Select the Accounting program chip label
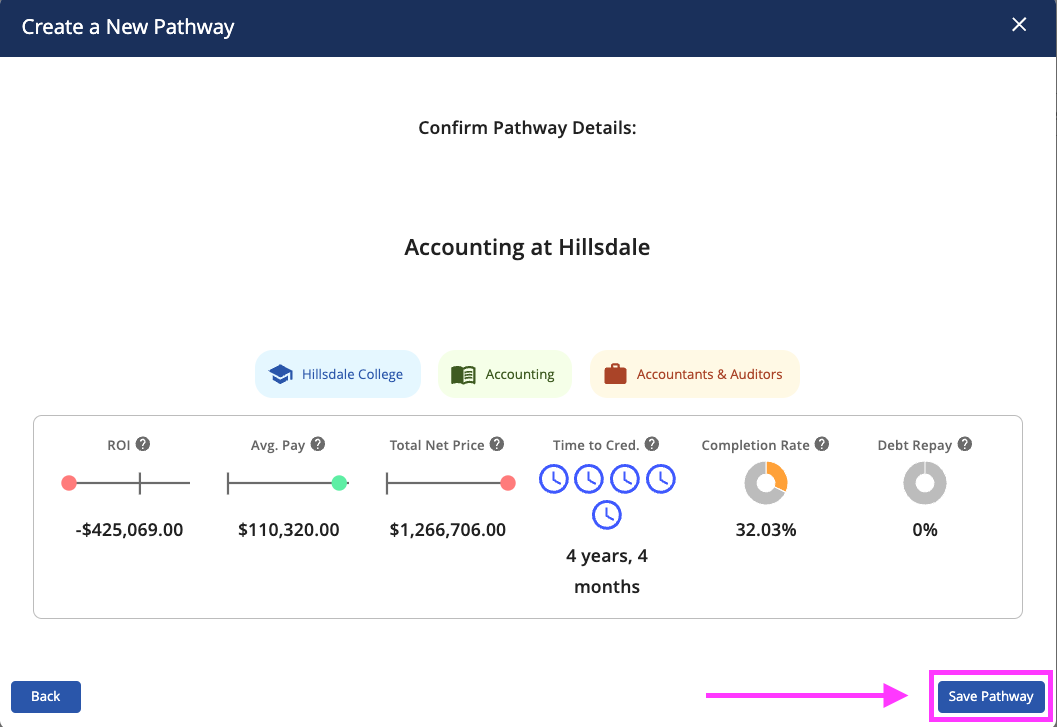This screenshot has width=1057, height=727. [520, 374]
